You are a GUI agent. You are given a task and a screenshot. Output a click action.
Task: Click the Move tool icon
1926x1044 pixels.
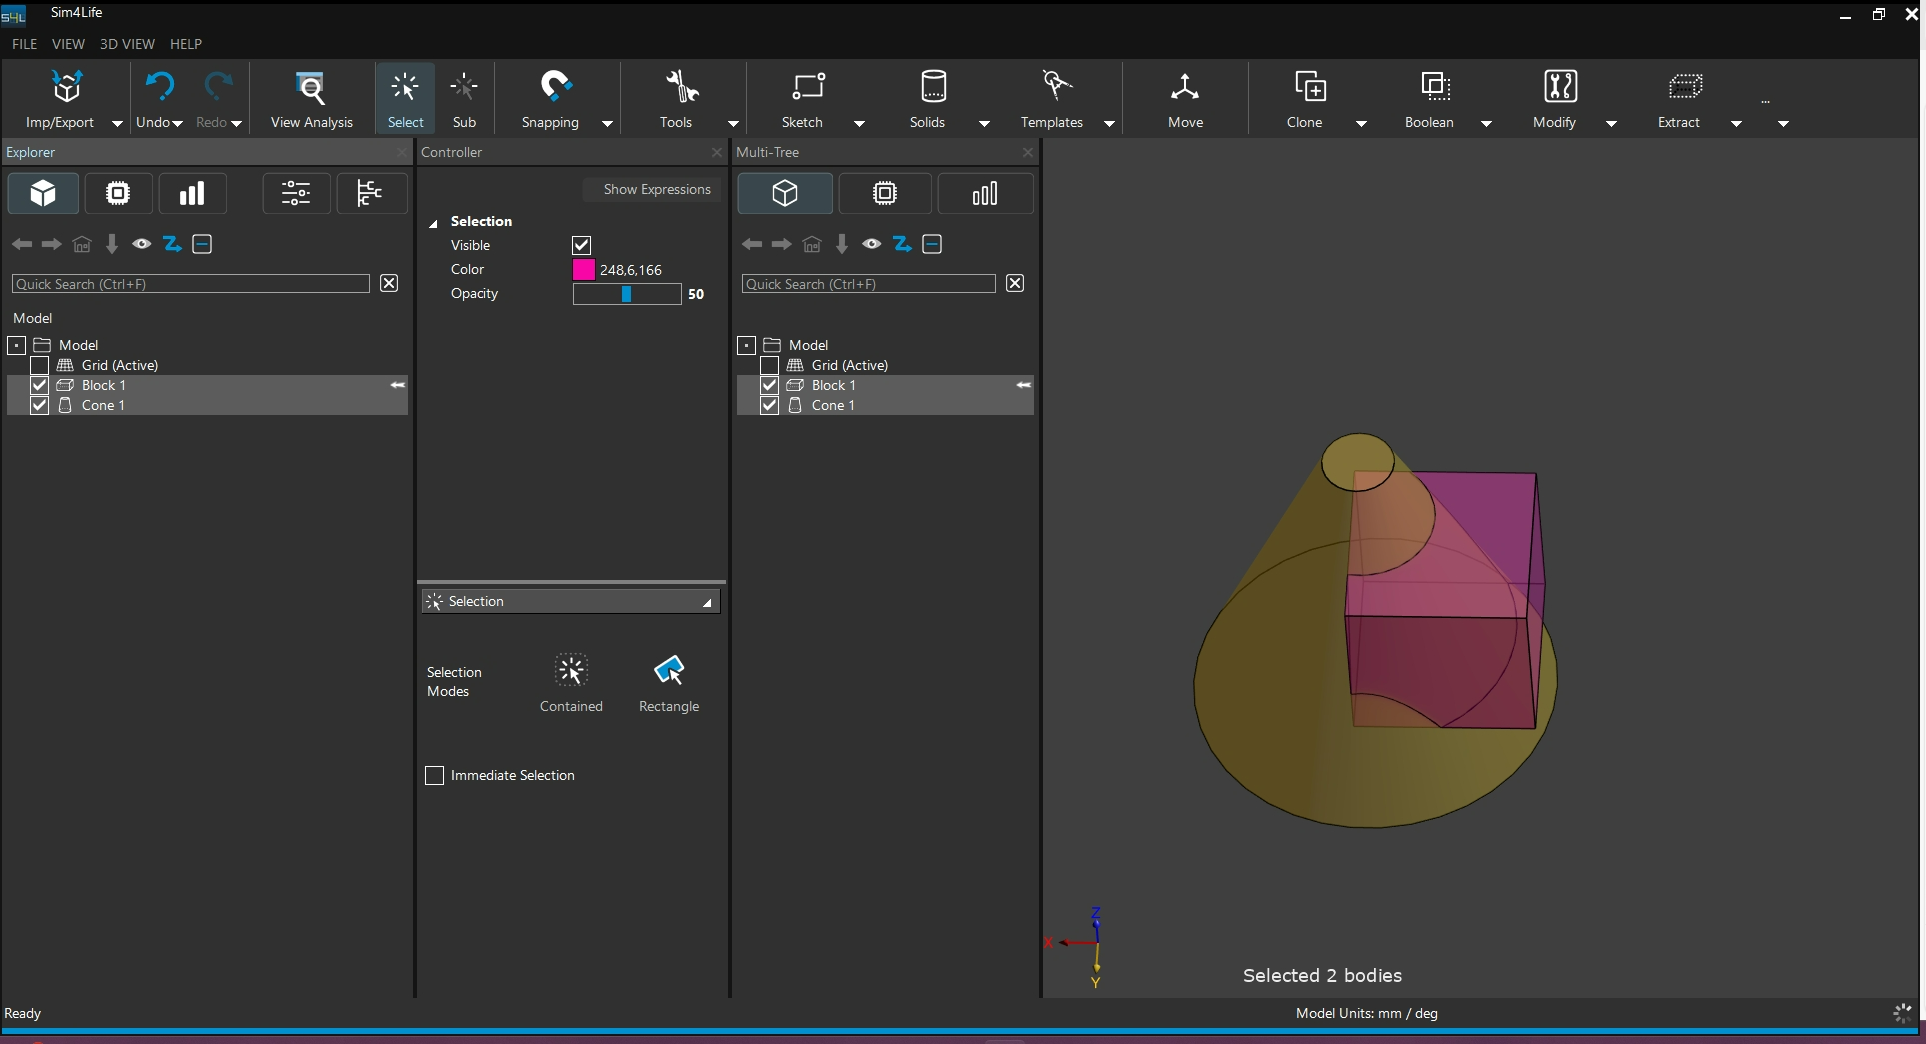coord(1185,88)
